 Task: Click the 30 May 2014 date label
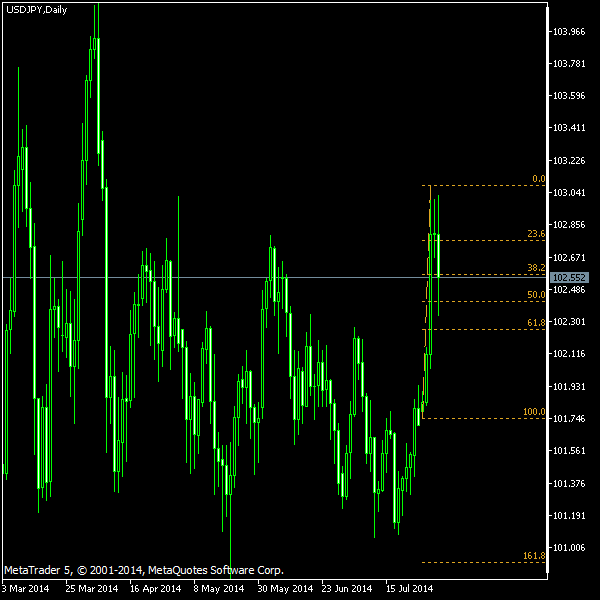pyautogui.click(x=285, y=589)
